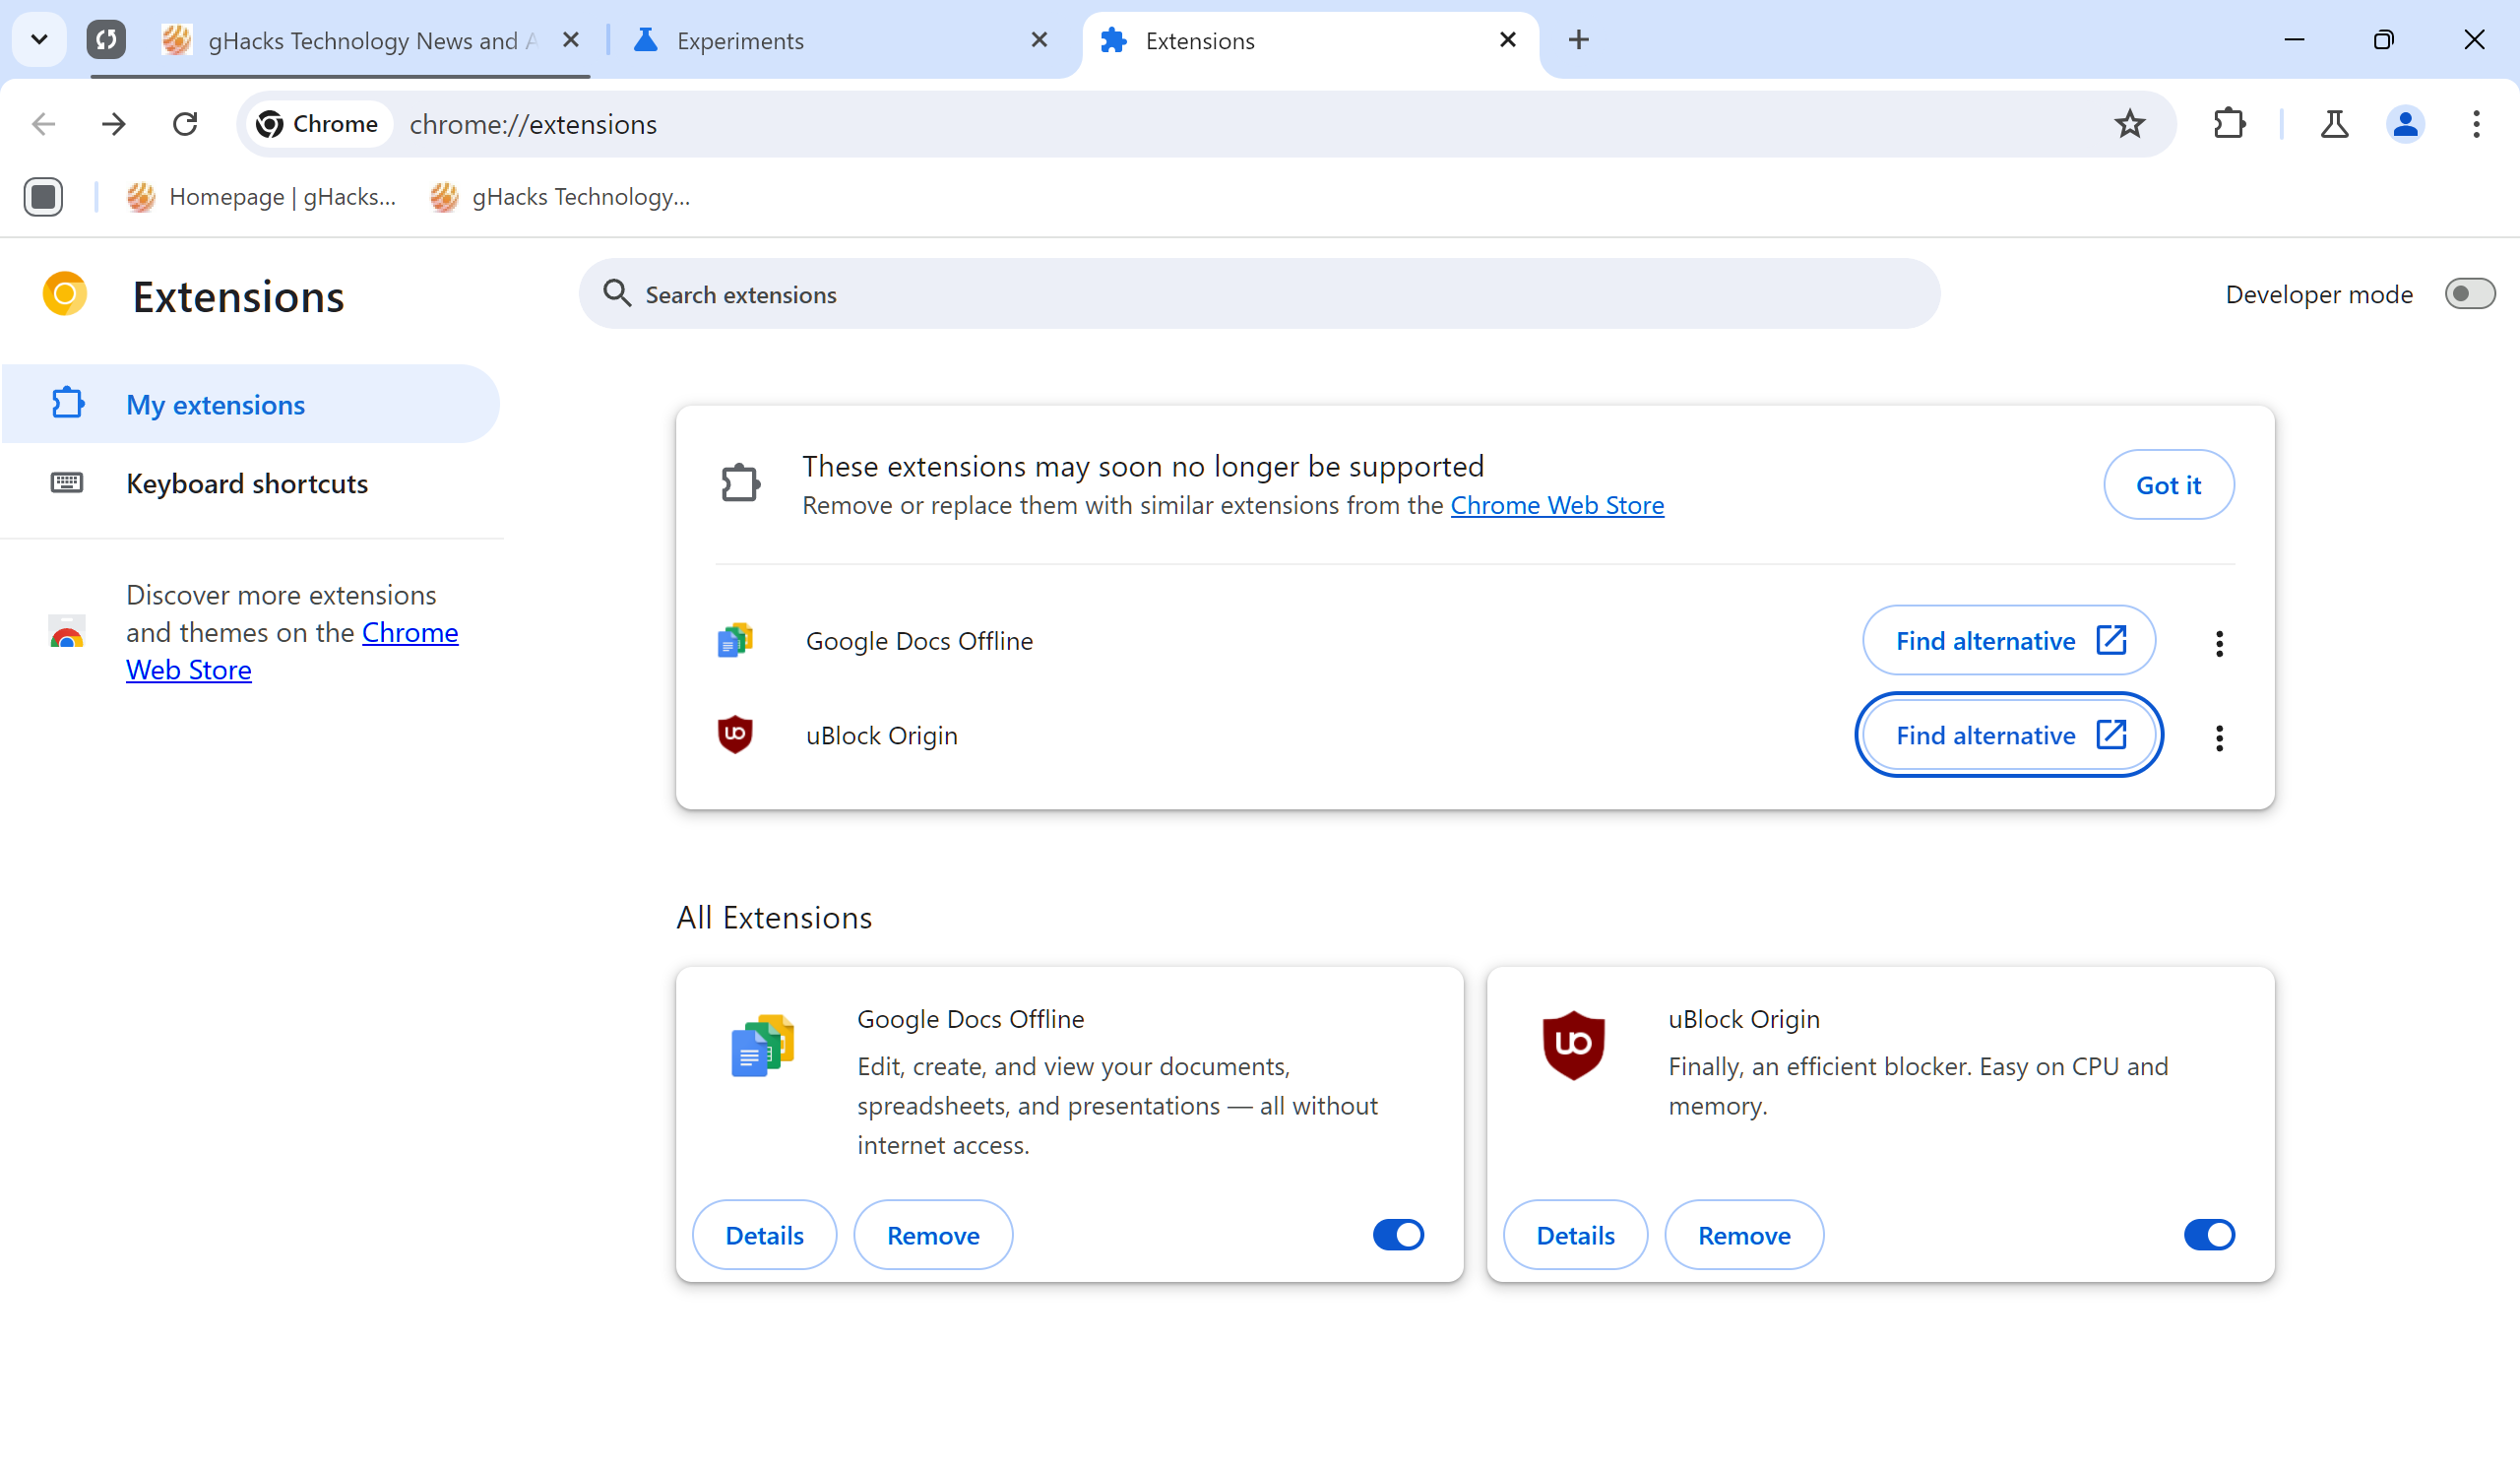This screenshot has width=2520, height=1470.
Task: Click Chrome Web Store link in warning banner
Action: (x=1556, y=506)
